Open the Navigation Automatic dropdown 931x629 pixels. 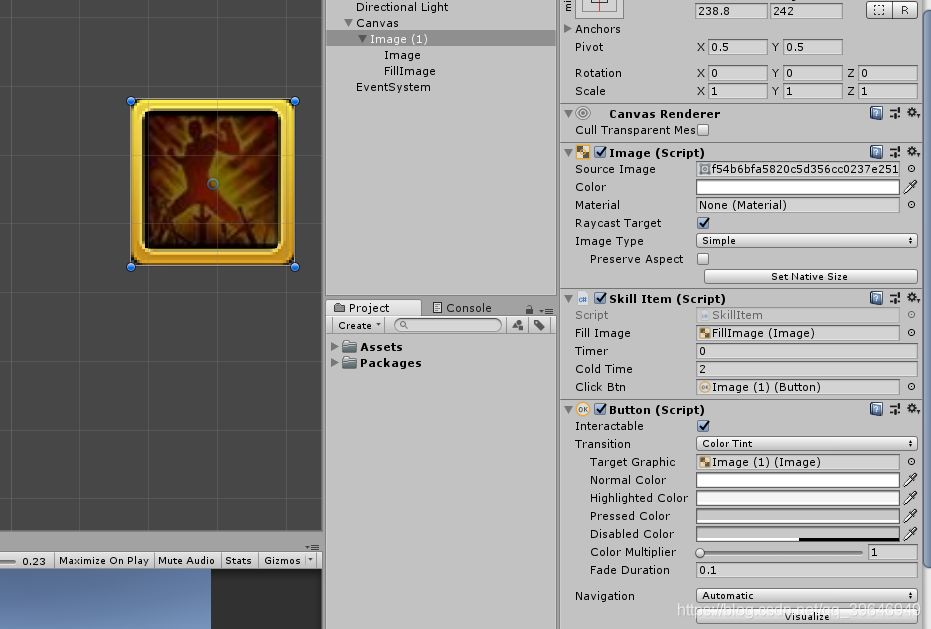[806, 595]
